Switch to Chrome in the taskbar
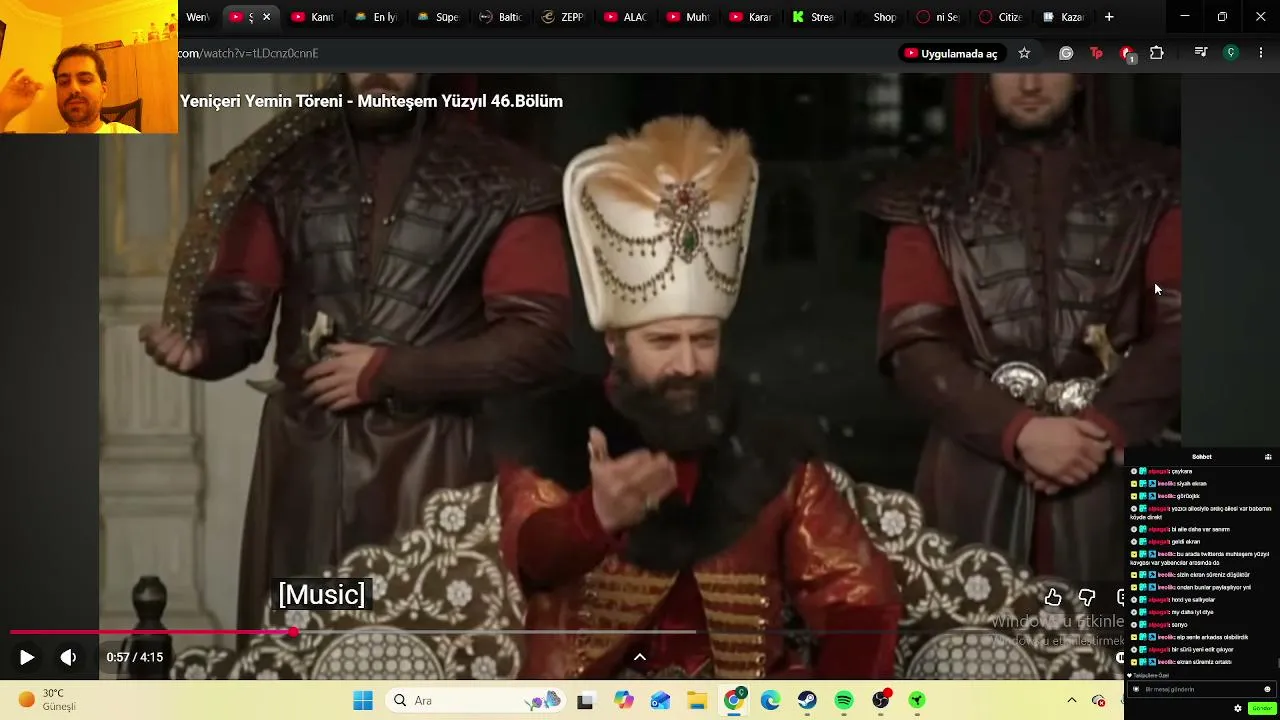Viewport: 1280px width, 720px height. tap(734, 700)
